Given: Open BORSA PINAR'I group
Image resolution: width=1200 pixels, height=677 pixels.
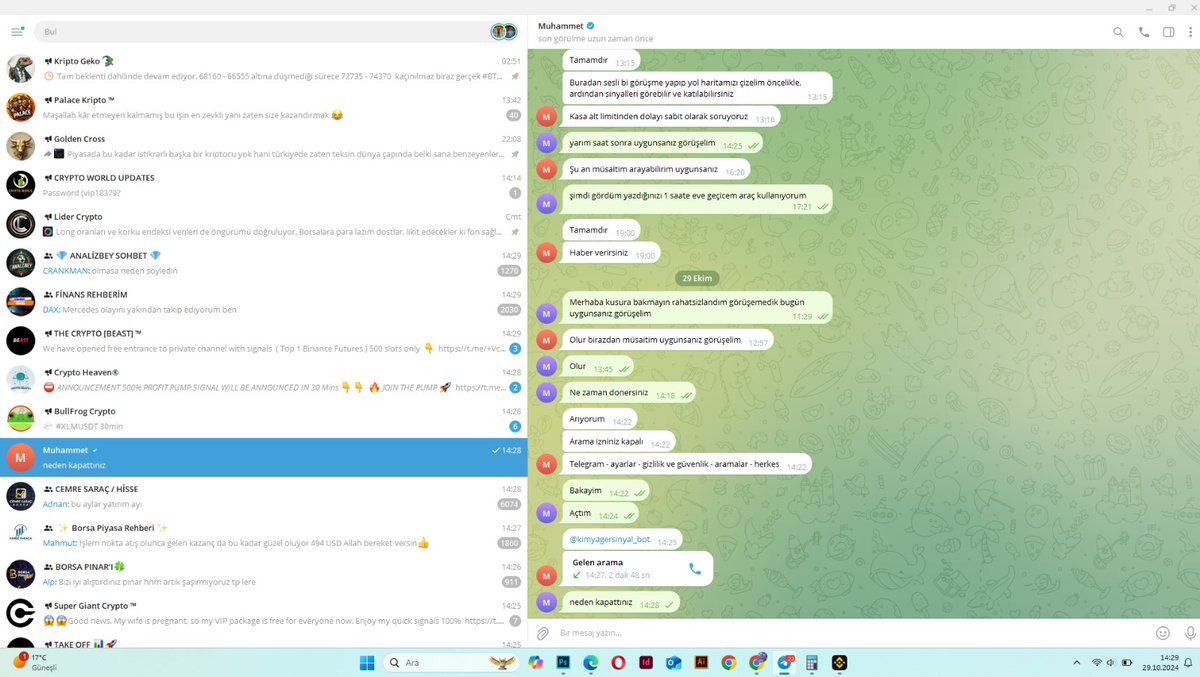Looking at the screenshot, I should (x=264, y=575).
